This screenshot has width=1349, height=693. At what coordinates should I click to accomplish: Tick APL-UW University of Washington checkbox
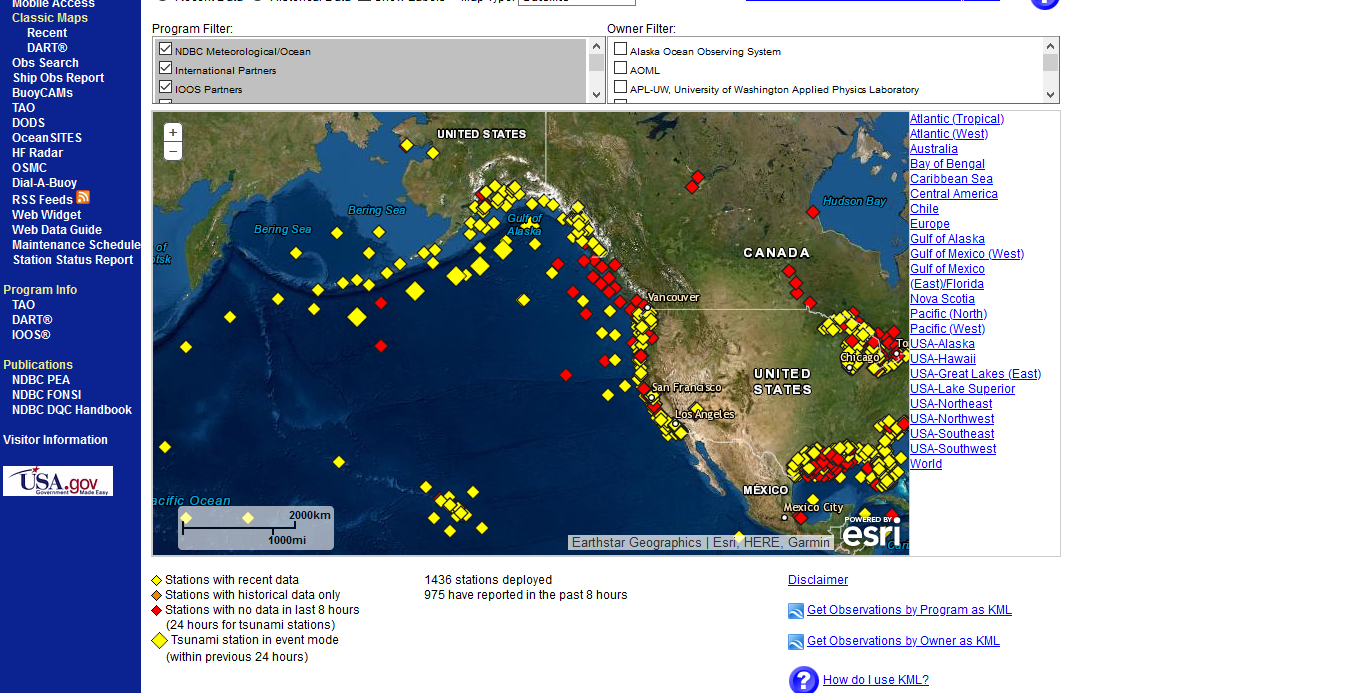click(621, 87)
